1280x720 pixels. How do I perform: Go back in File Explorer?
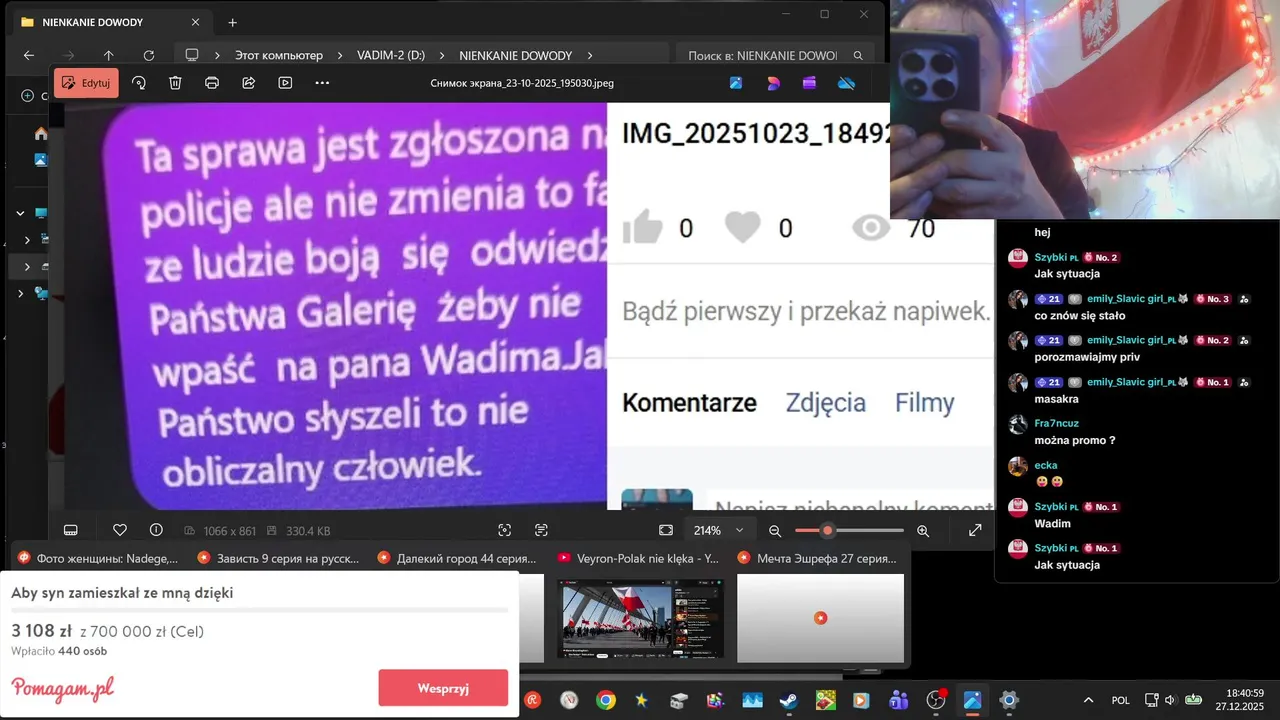[29, 55]
